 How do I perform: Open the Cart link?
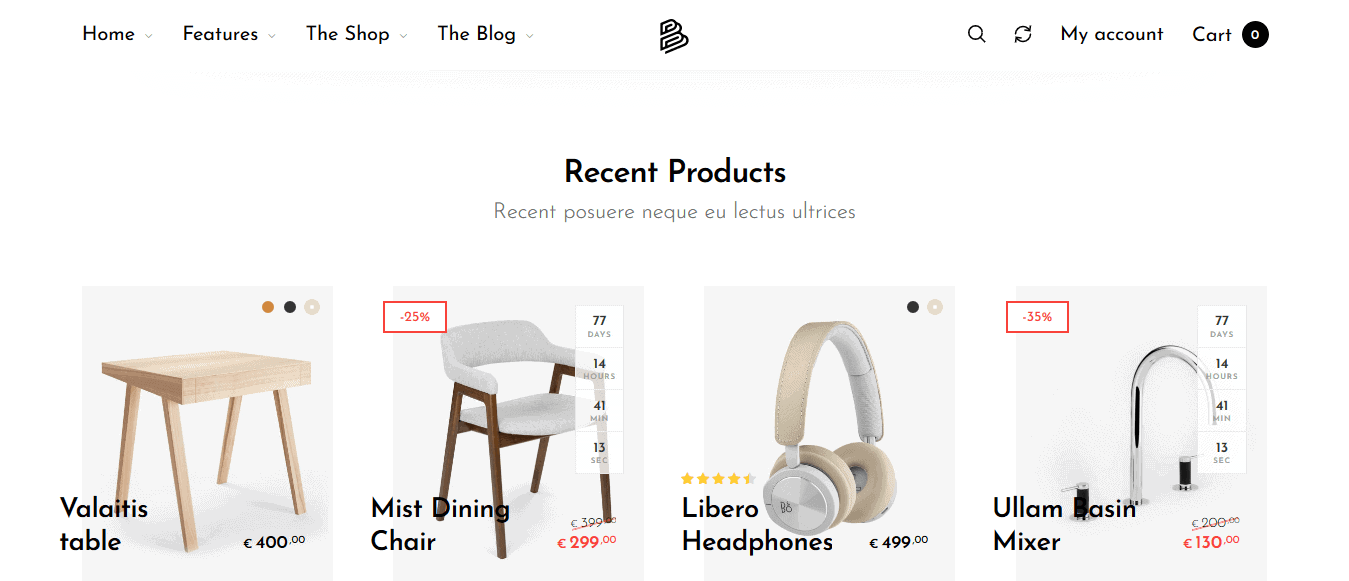pyautogui.click(x=1212, y=35)
